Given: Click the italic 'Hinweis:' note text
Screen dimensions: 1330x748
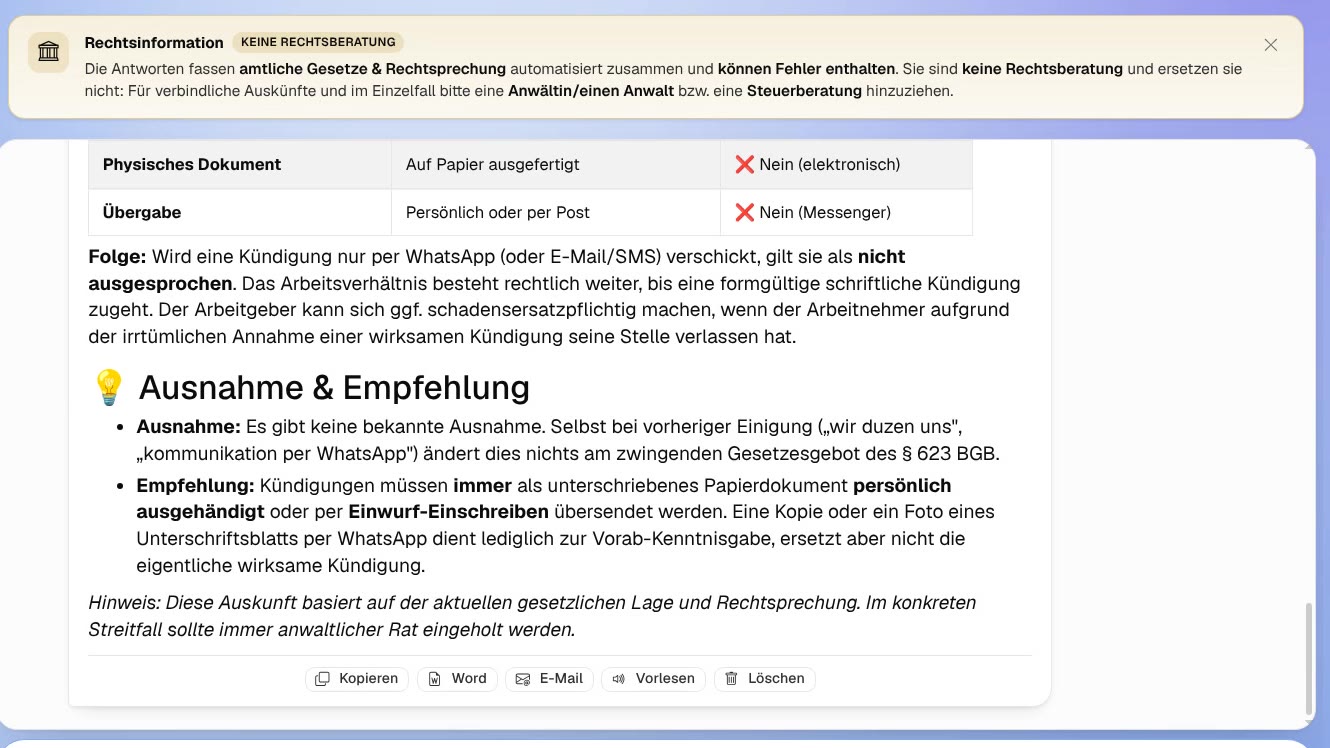Looking at the screenshot, I should (532, 616).
